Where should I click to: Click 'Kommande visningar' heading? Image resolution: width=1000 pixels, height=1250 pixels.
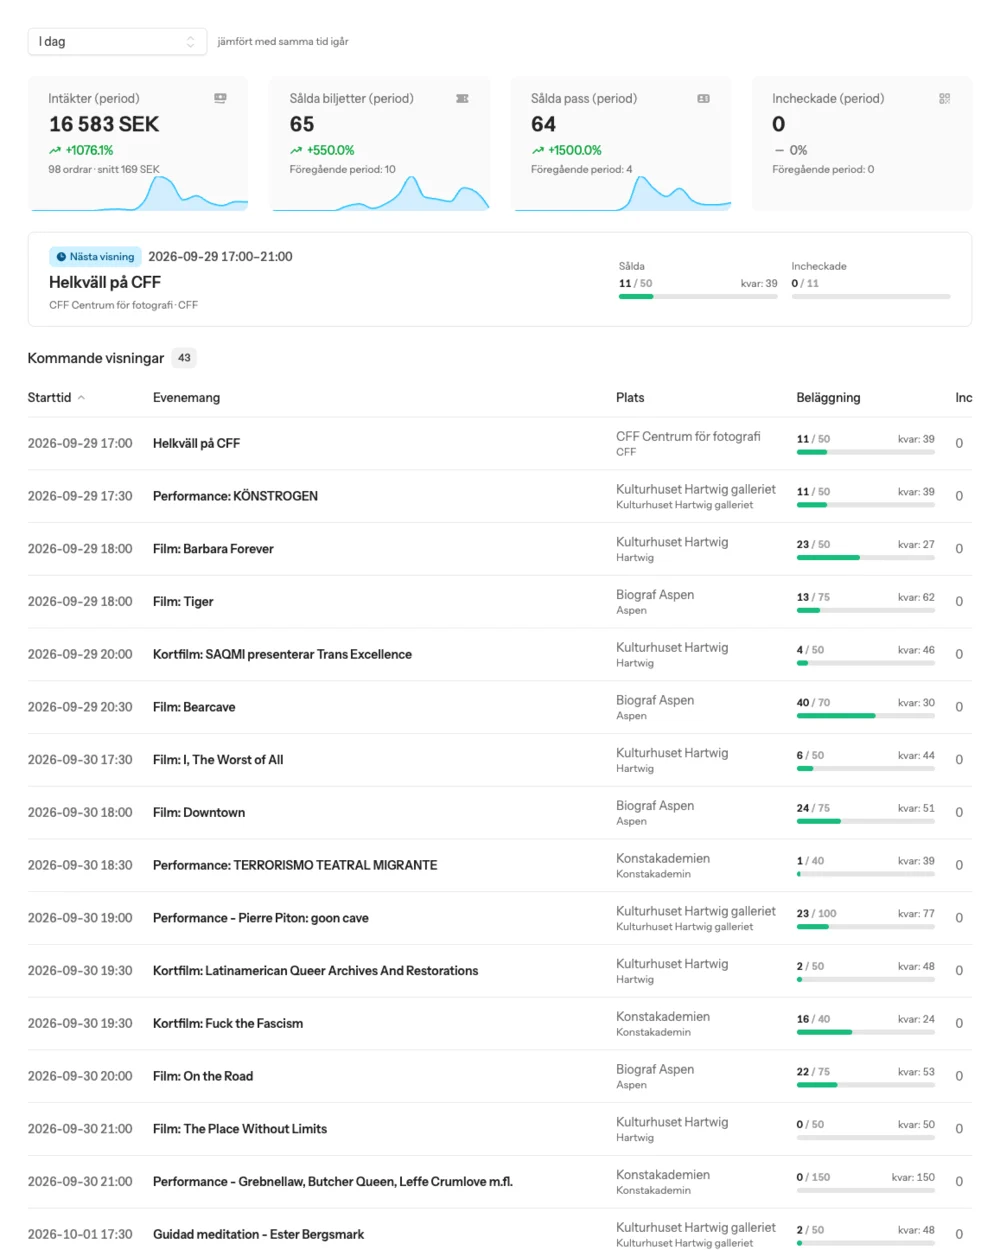click(96, 358)
